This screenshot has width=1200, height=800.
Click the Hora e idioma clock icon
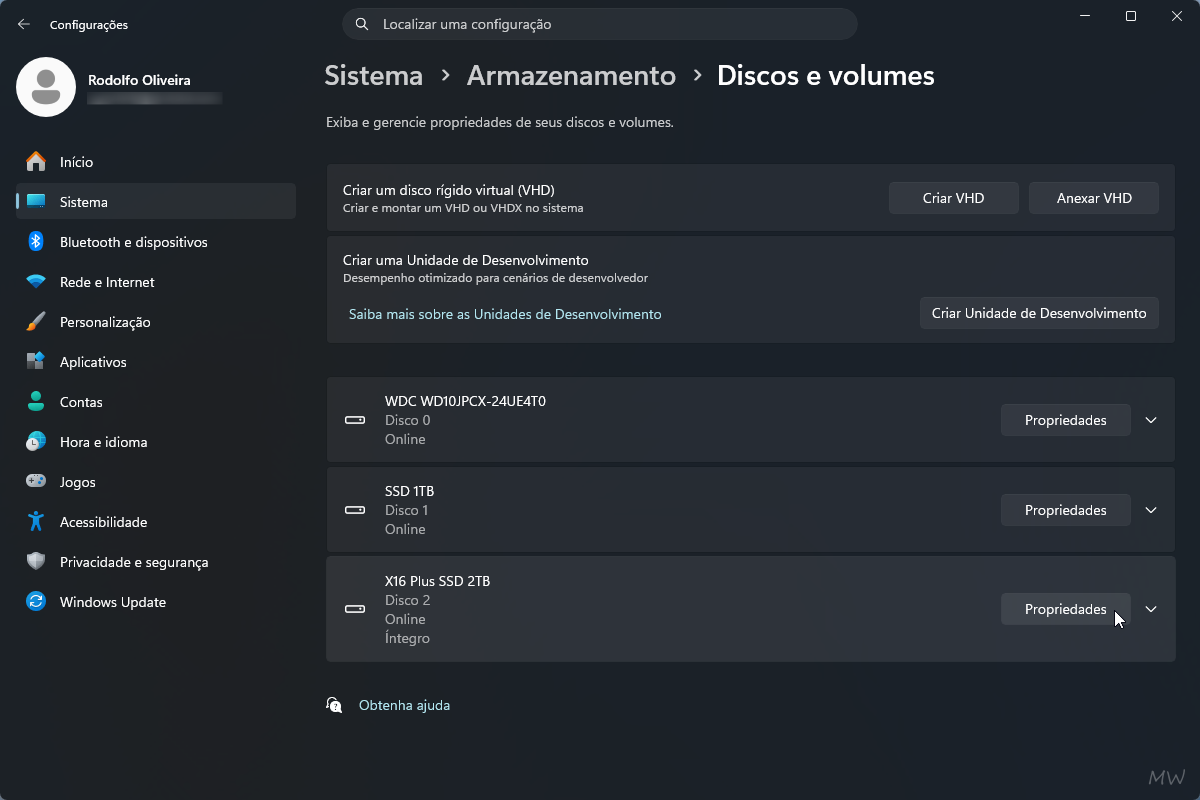coord(36,442)
